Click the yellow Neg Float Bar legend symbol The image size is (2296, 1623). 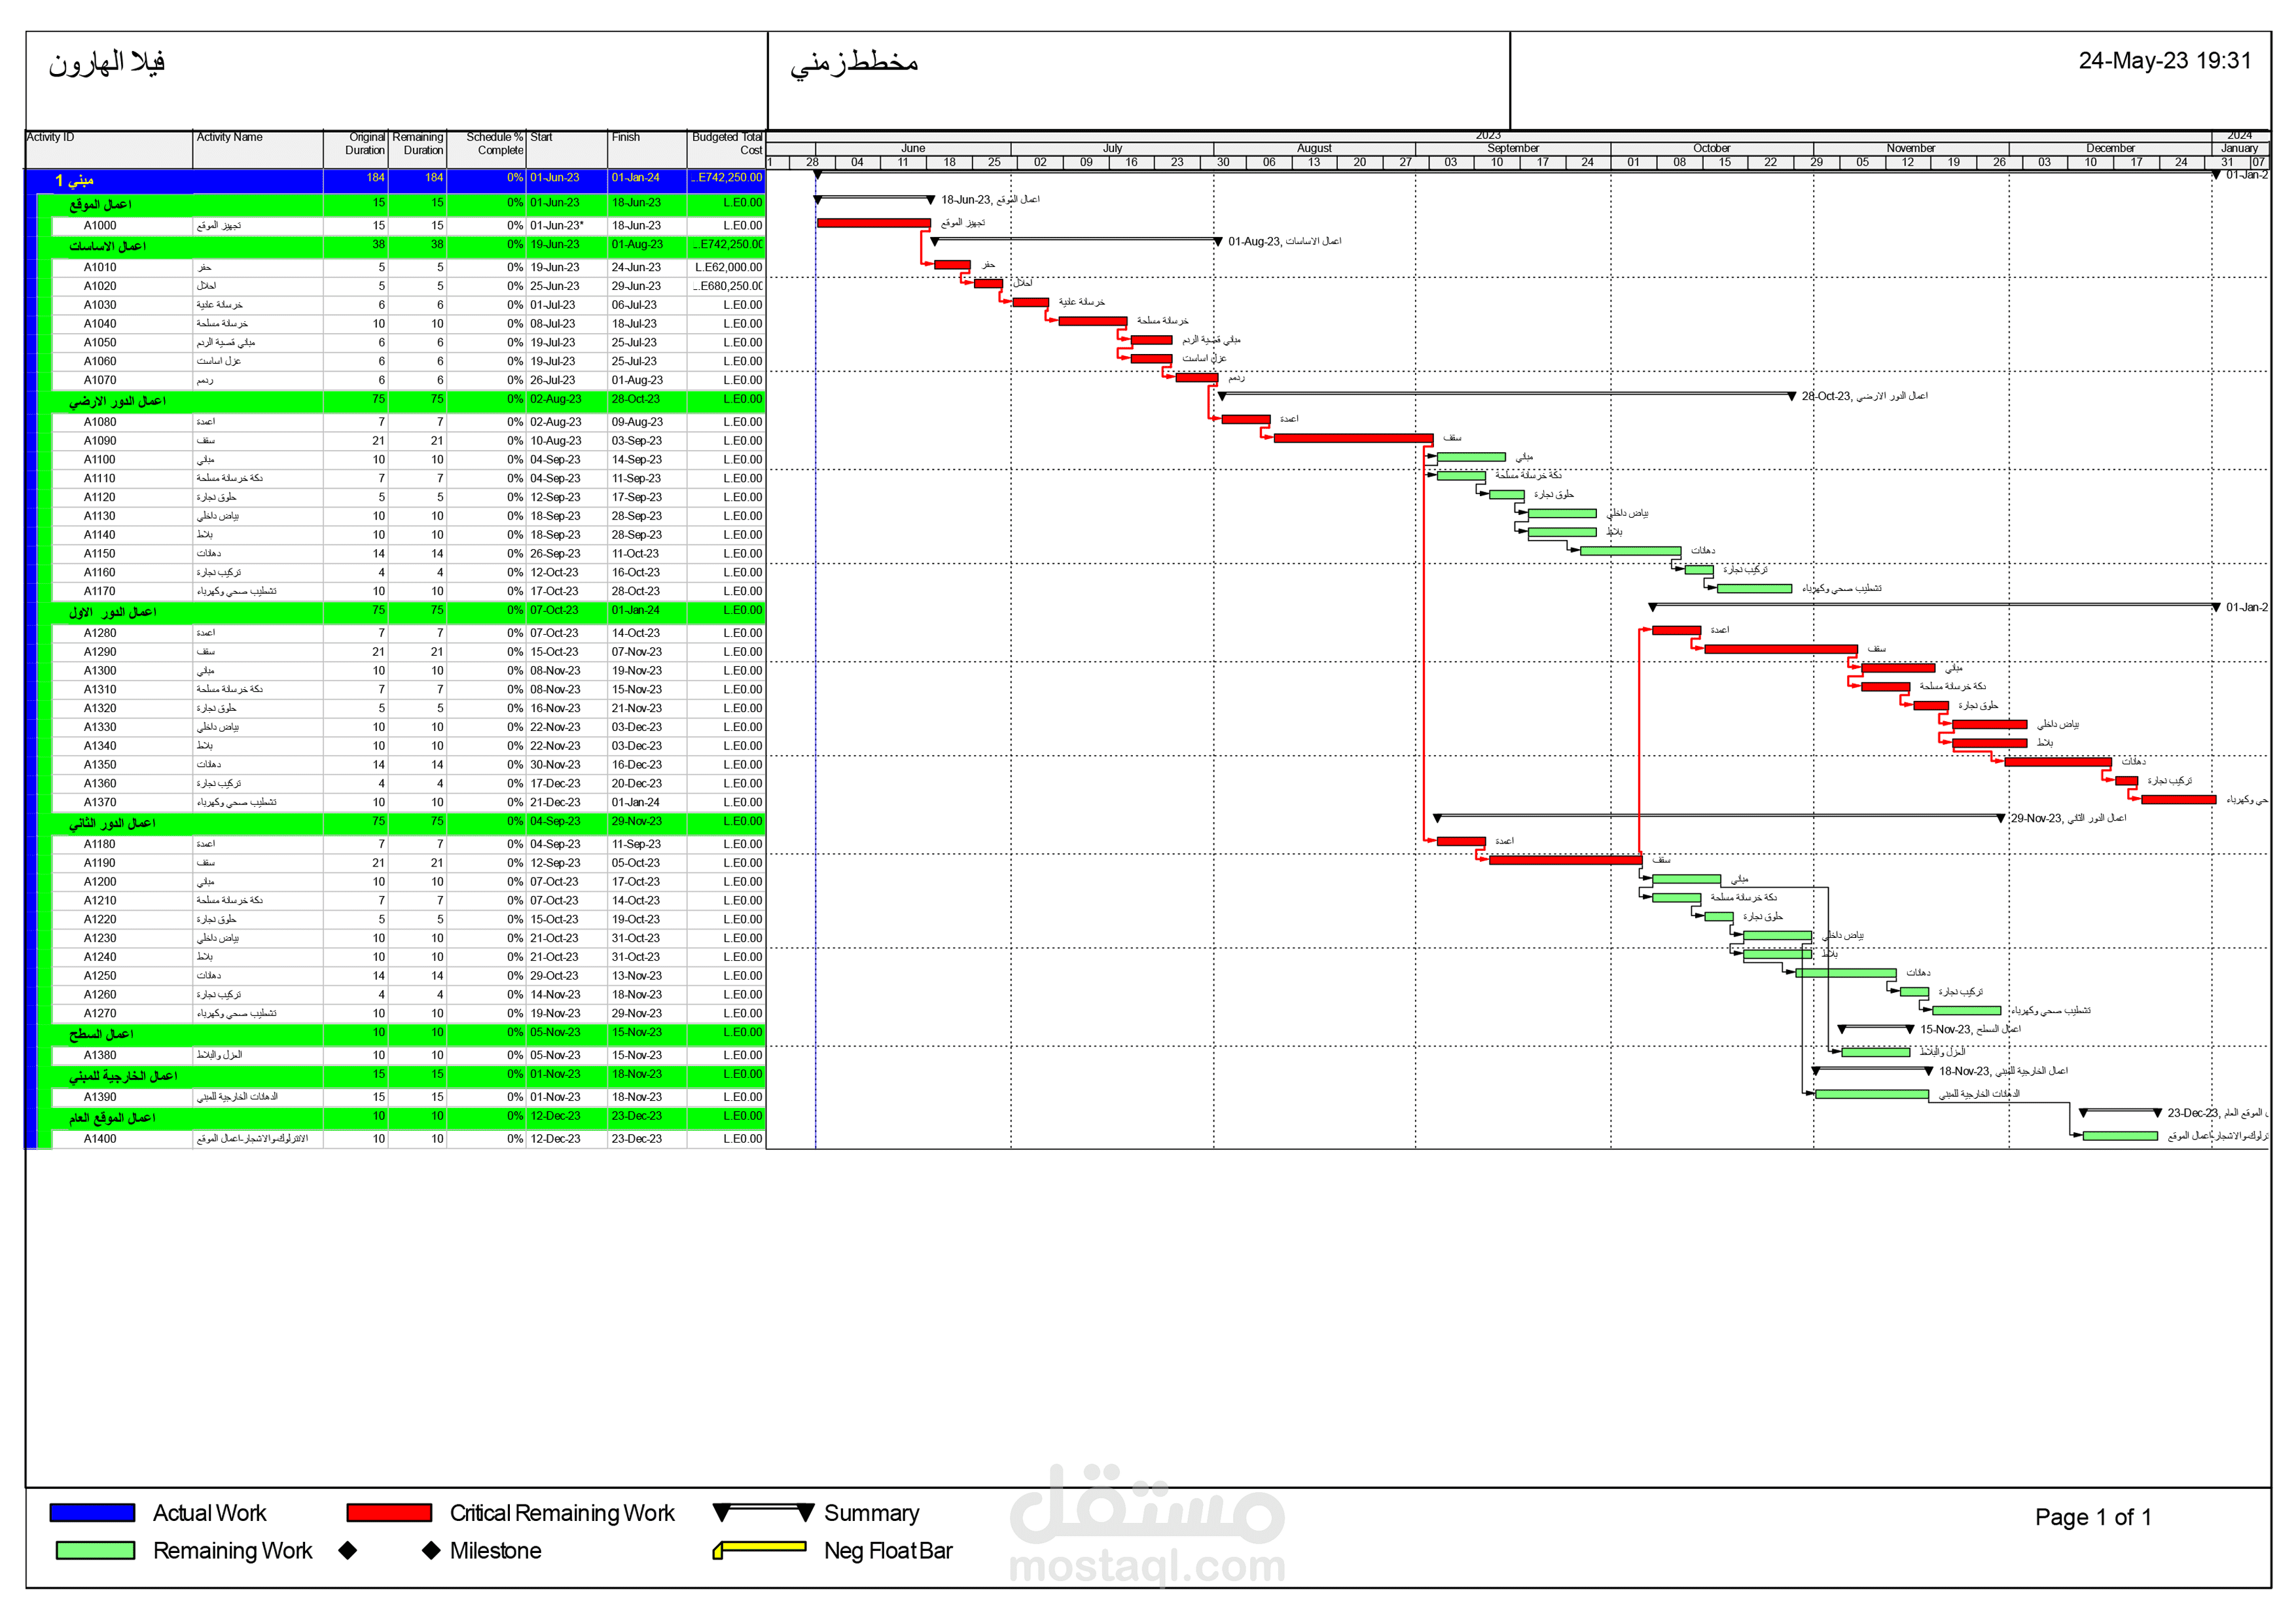coord(760,1549)
